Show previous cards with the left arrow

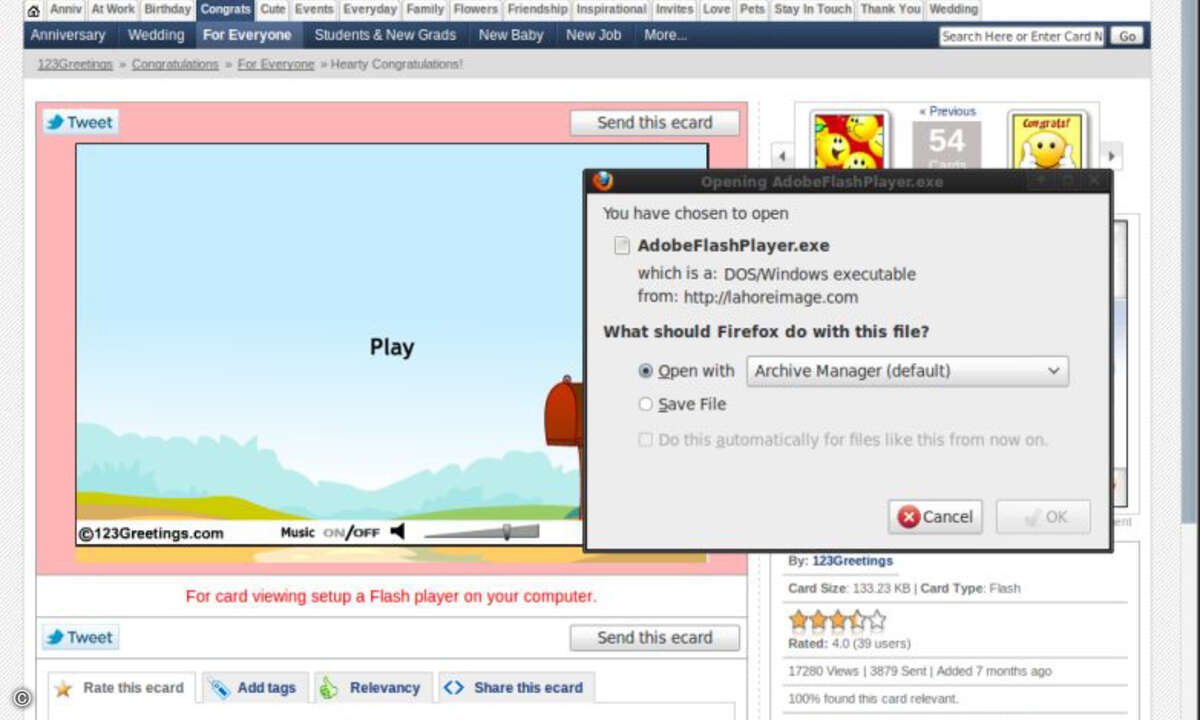(x=783, y=155)
